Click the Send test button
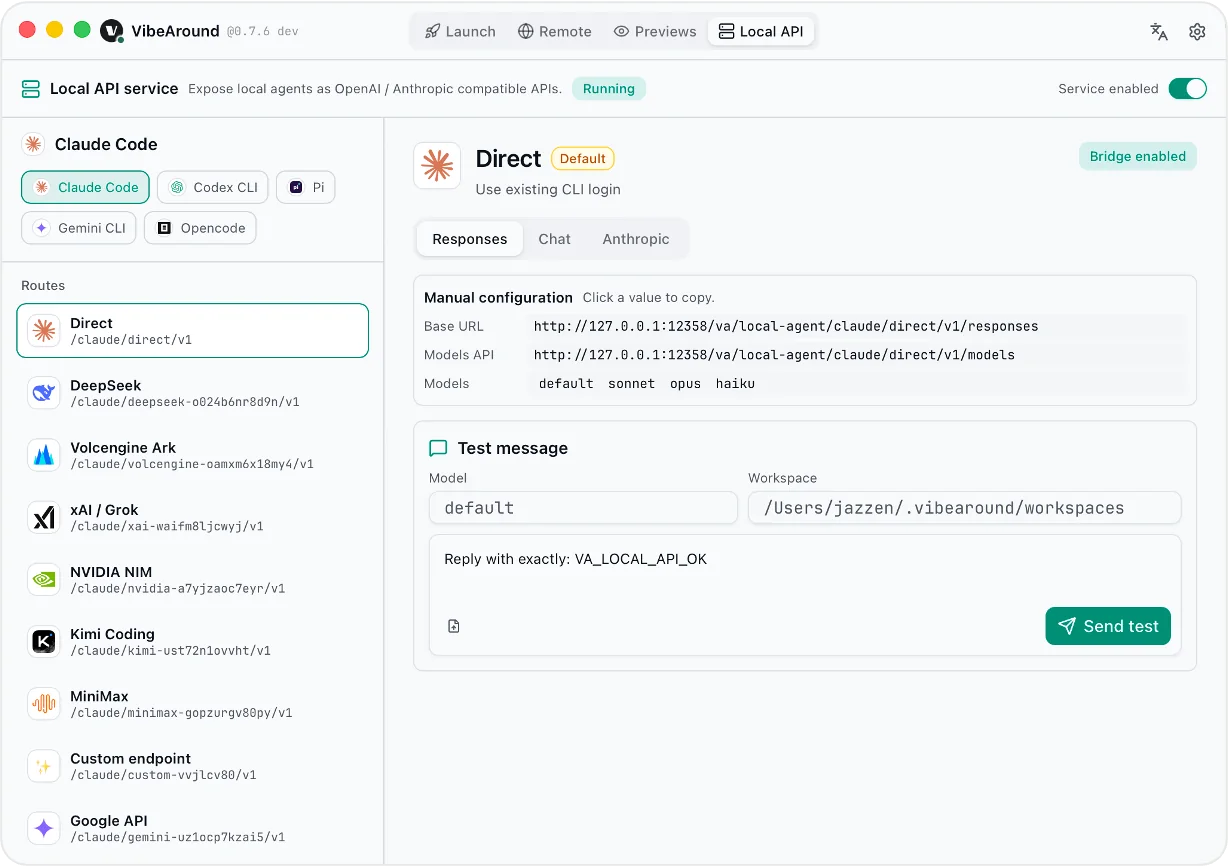This screenshot has height=866, width=1228. point(1108,626)
